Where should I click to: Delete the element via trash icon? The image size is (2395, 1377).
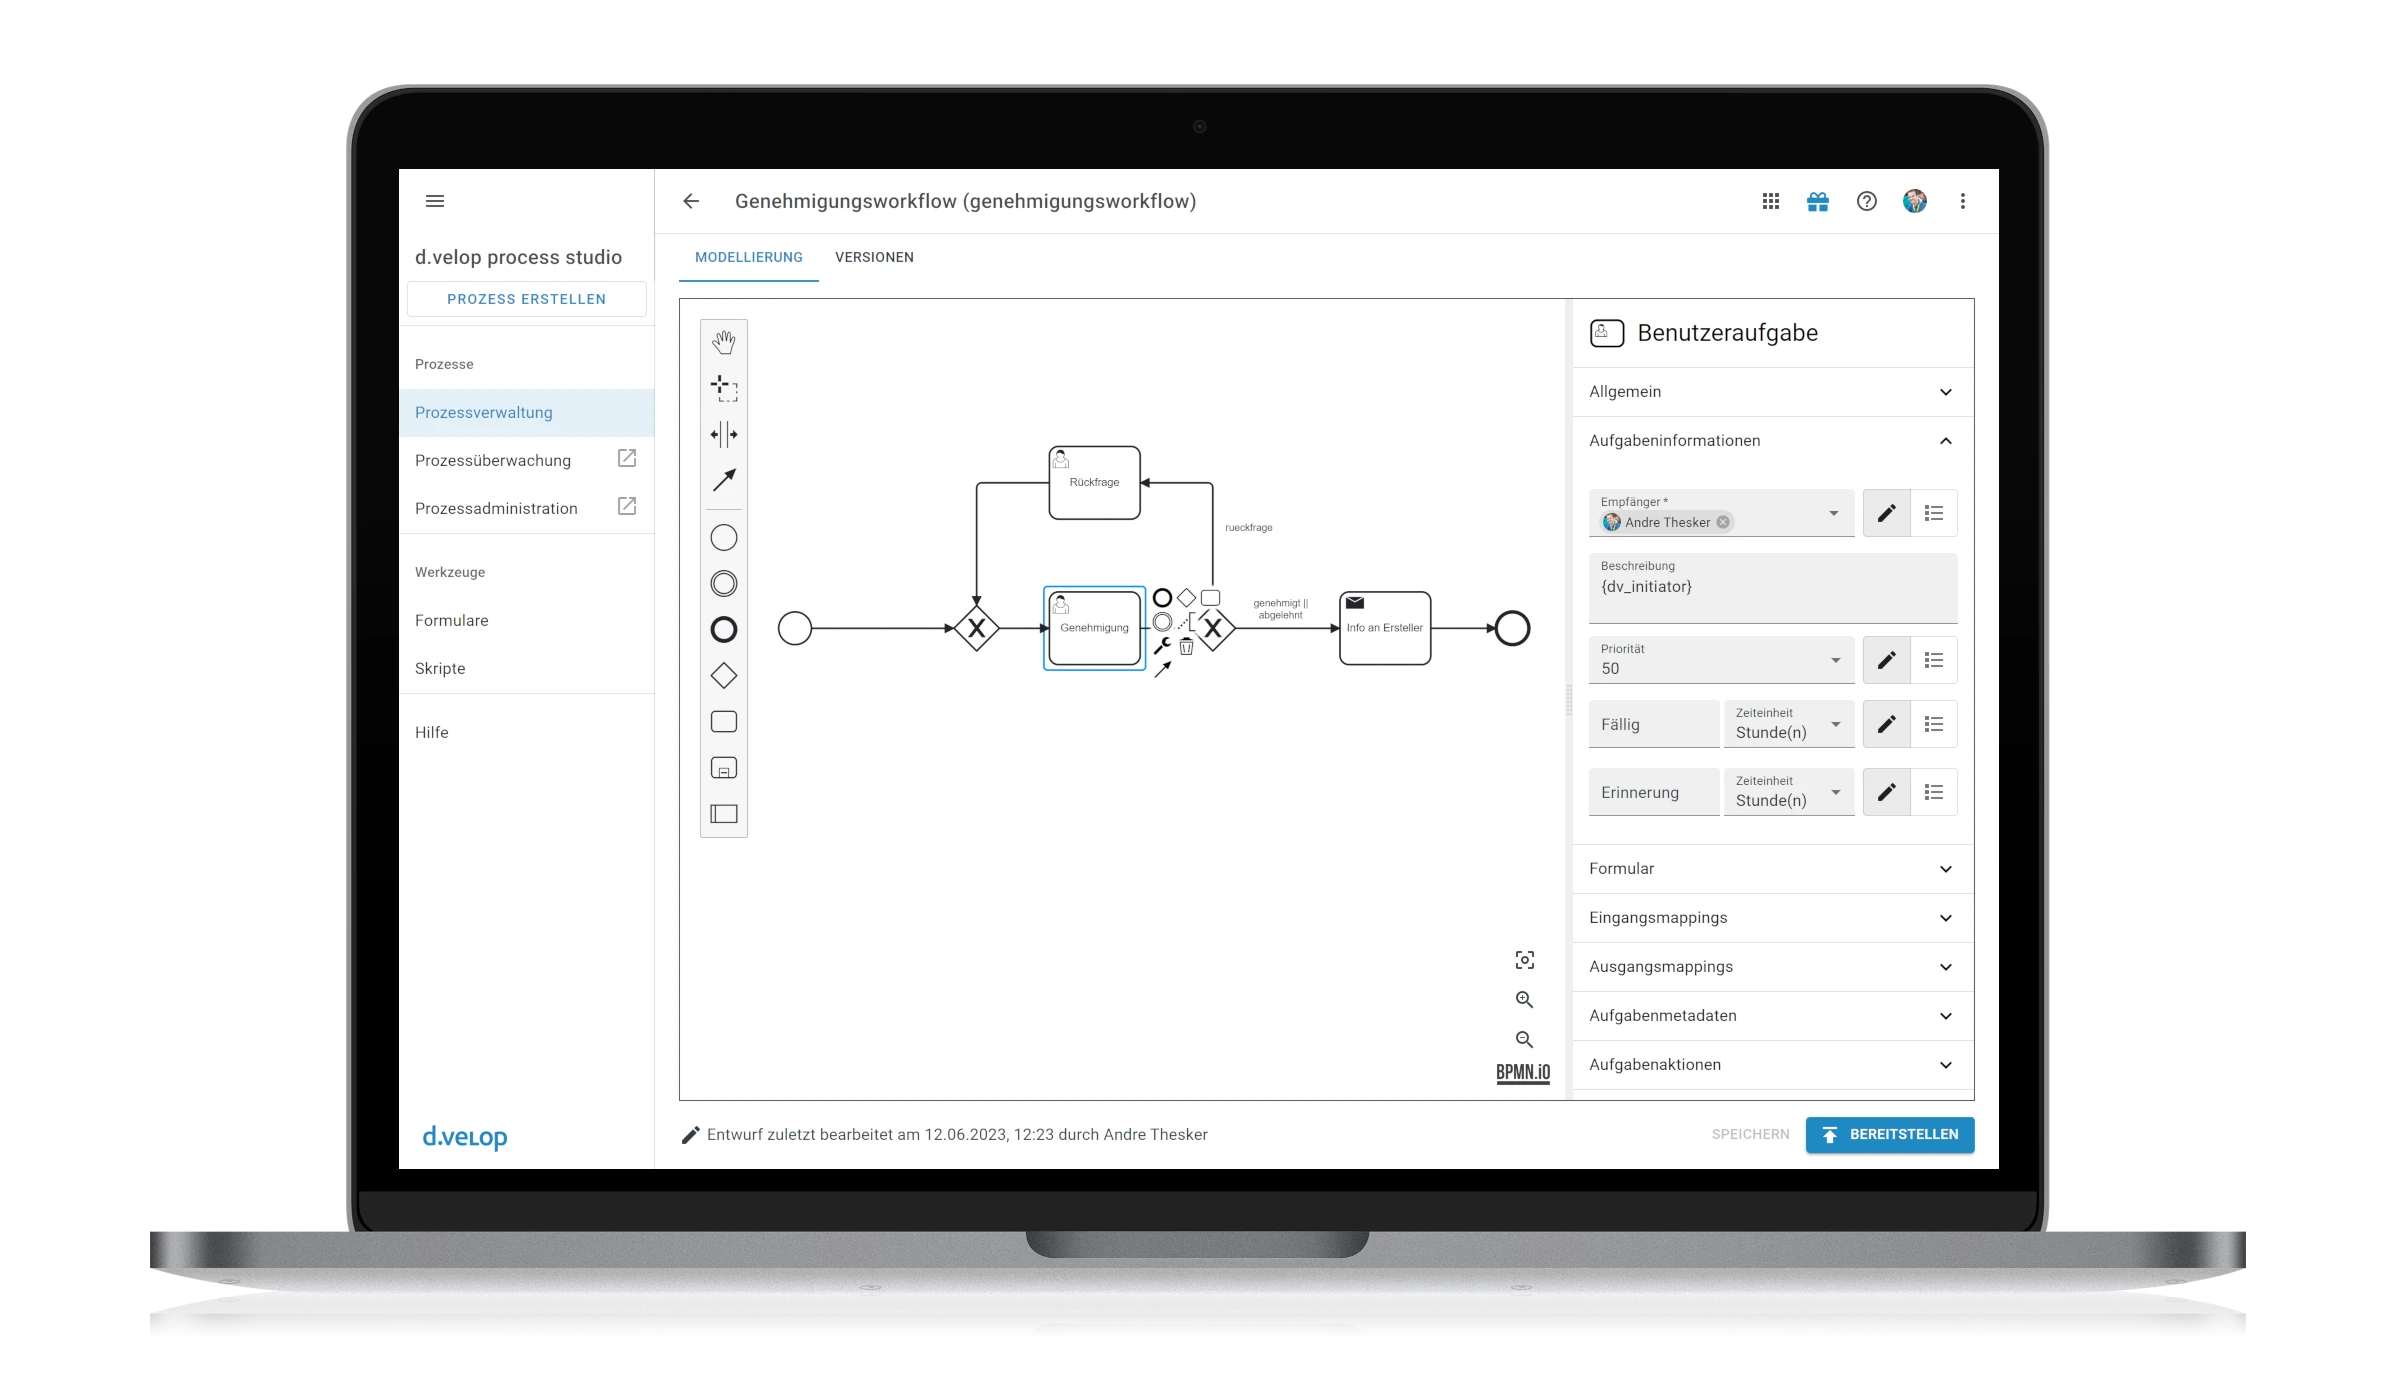pyautogui.click(x=1187, y=647)
